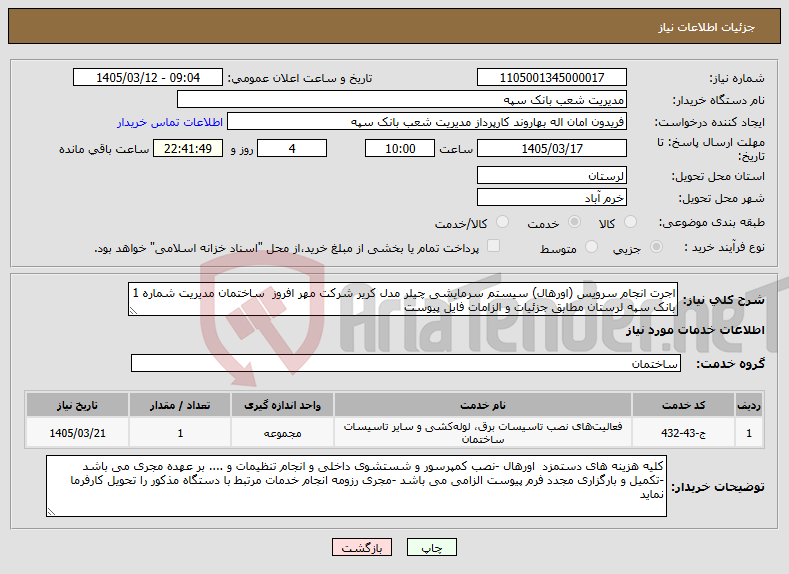
Task: Click the مجموعه unit cell
Action: [x=282, y=433]
